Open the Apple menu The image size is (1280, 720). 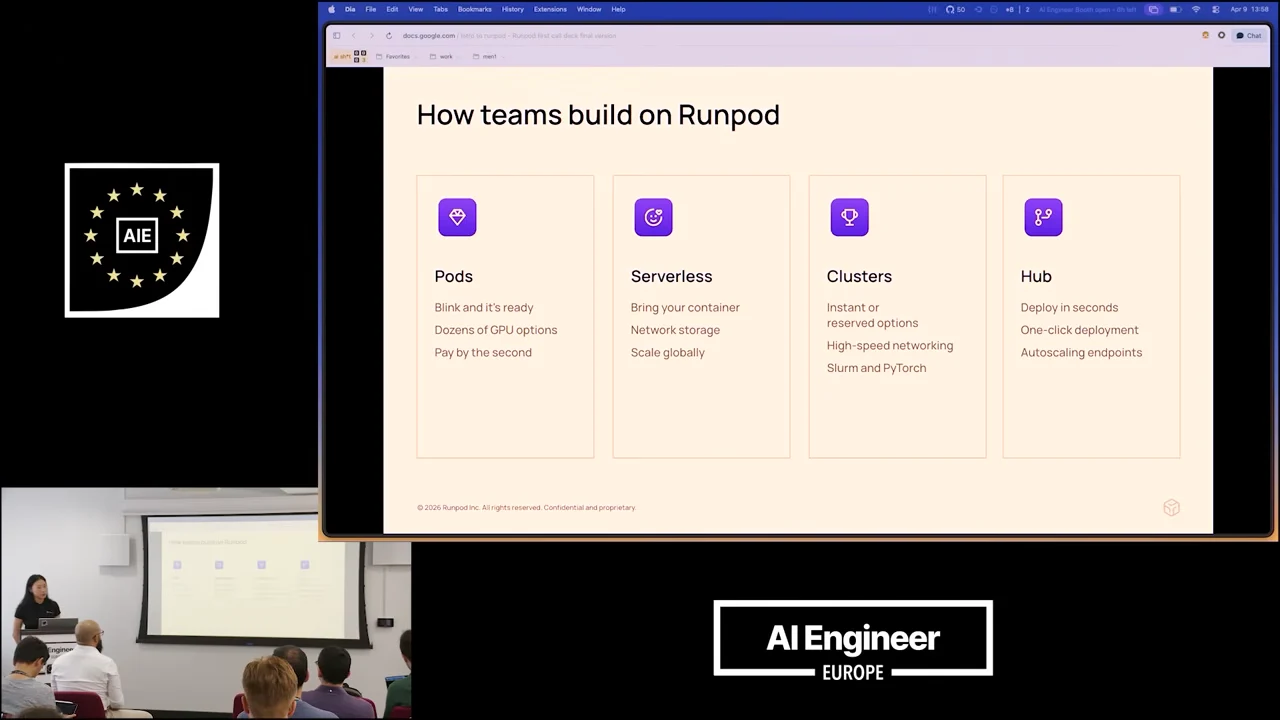pos(332,9)
